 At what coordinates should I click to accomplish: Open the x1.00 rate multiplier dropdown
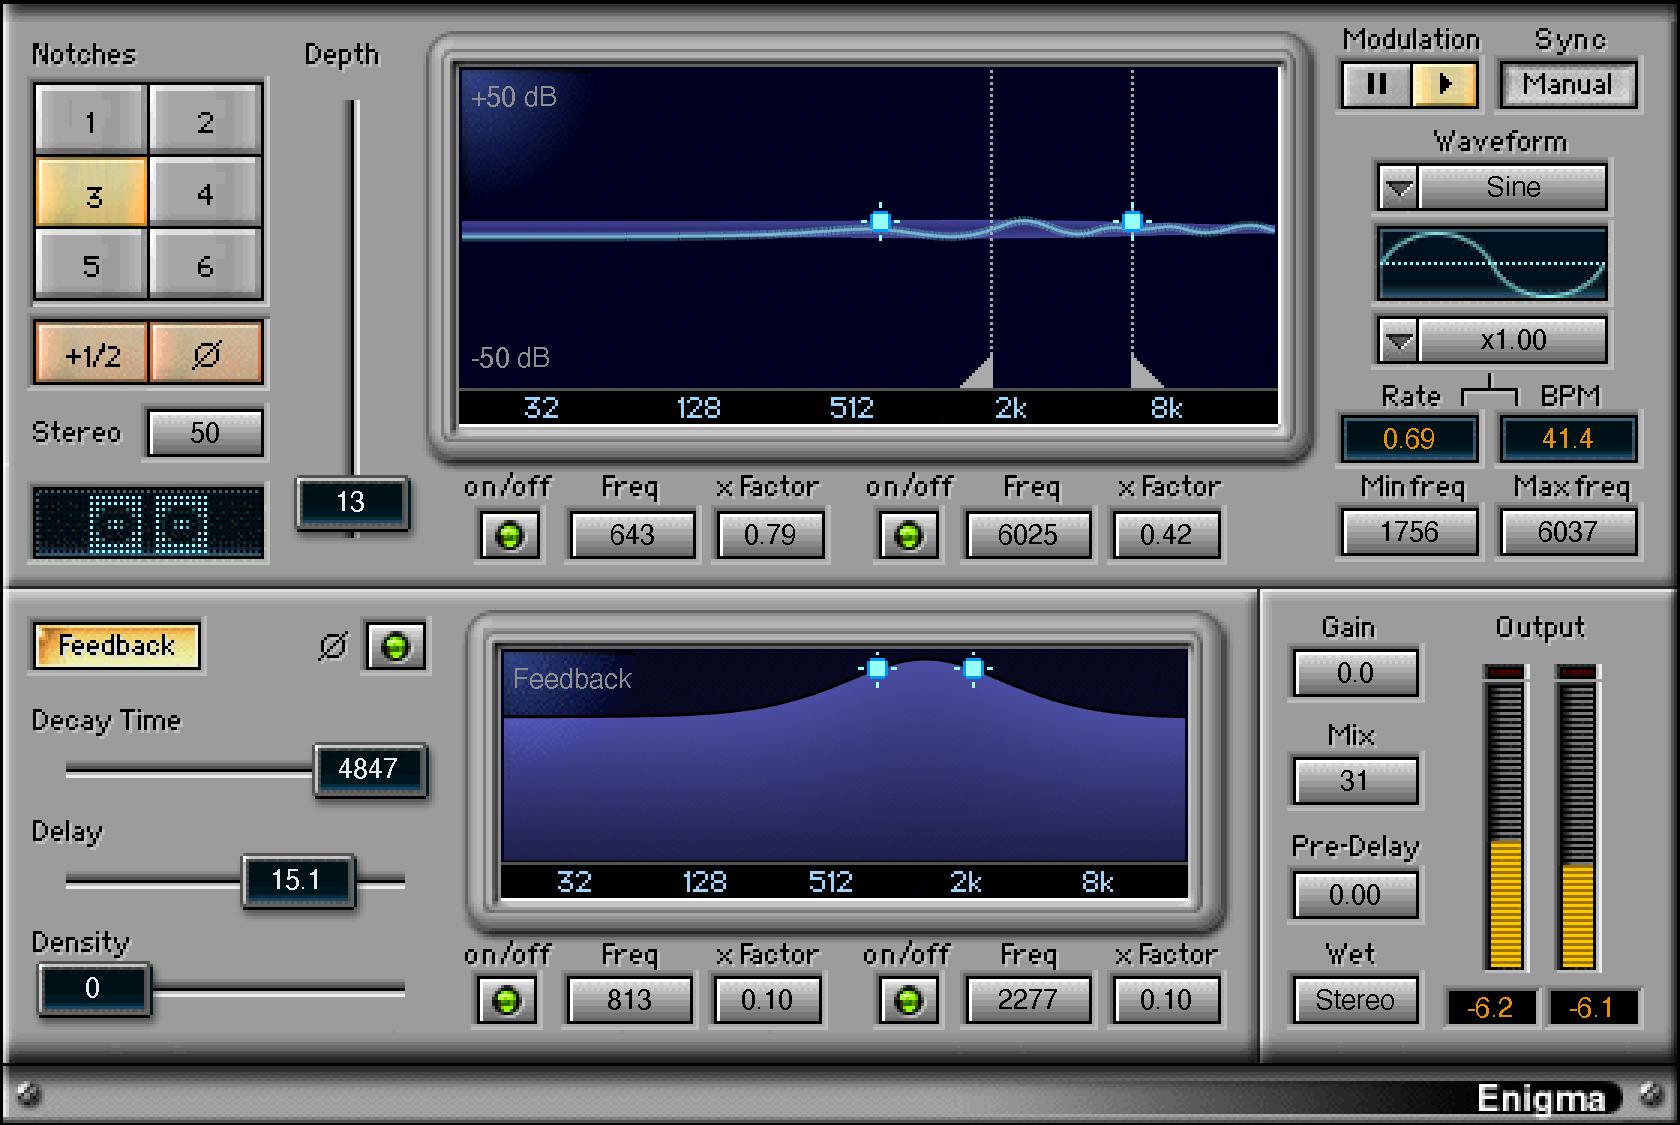(1398, 341)
